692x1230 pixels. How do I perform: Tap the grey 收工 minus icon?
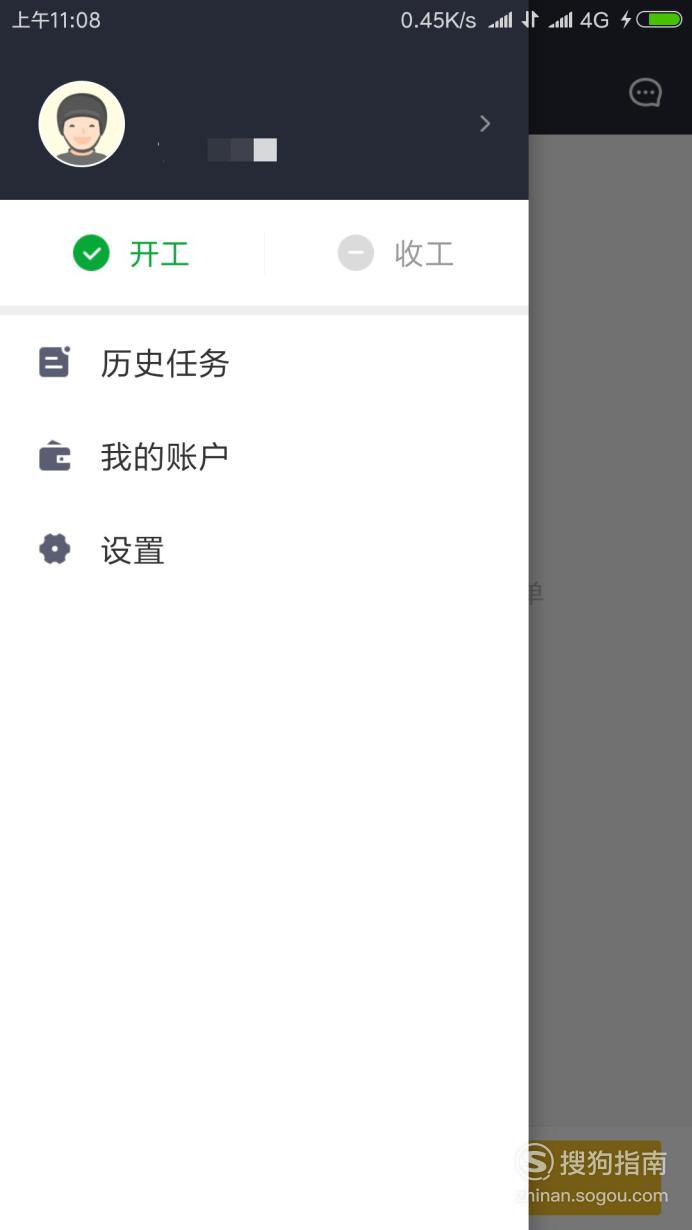(355, 253)
